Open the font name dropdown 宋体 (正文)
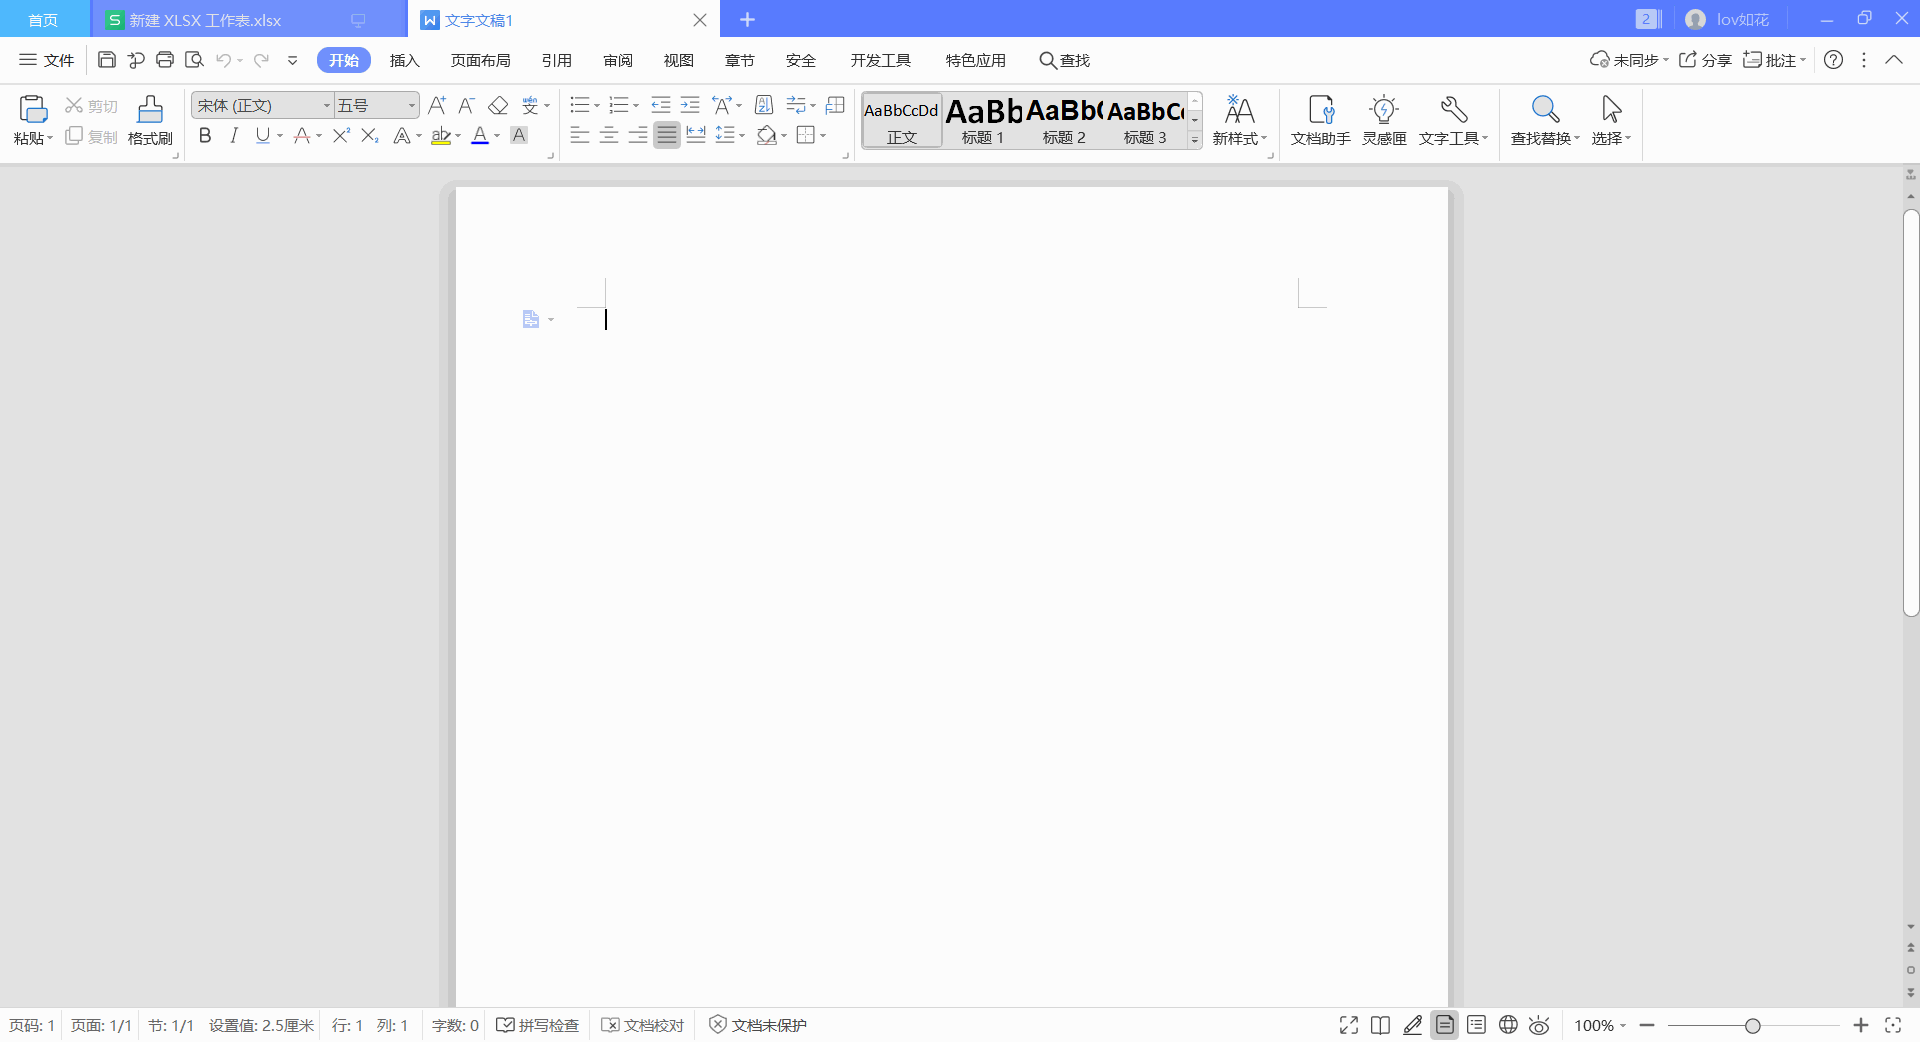The width and height of the screenshot is (1920, 1042). pyautogui.click(x=326, y=106)
